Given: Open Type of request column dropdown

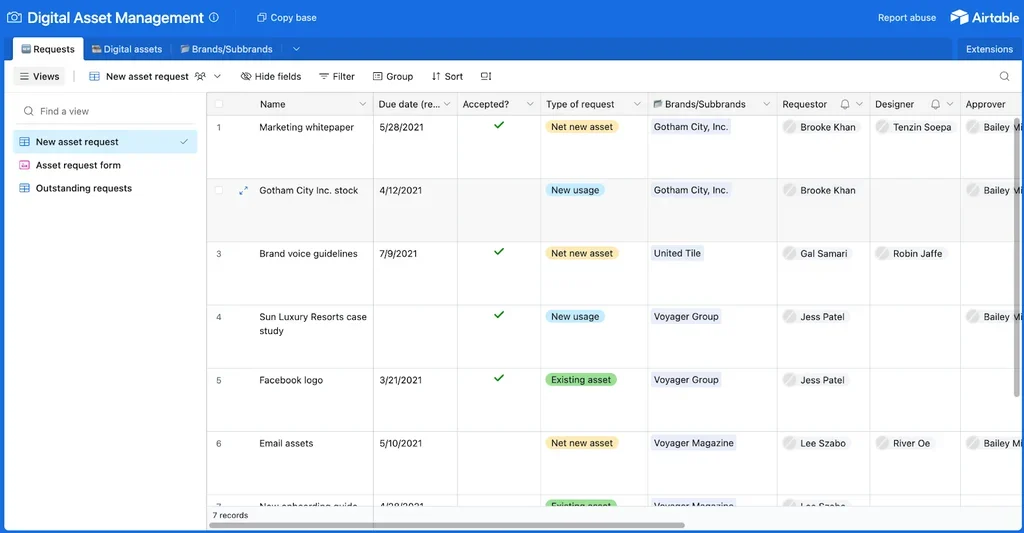Looking at the screenshot, I should click(x=637, y=105).
